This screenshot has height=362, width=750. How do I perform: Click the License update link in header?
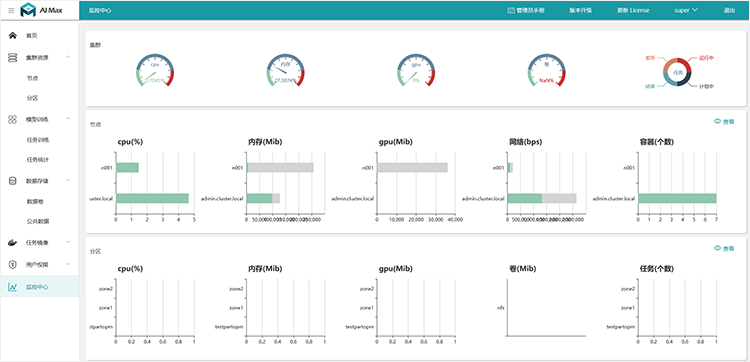[x=633, y=10]
